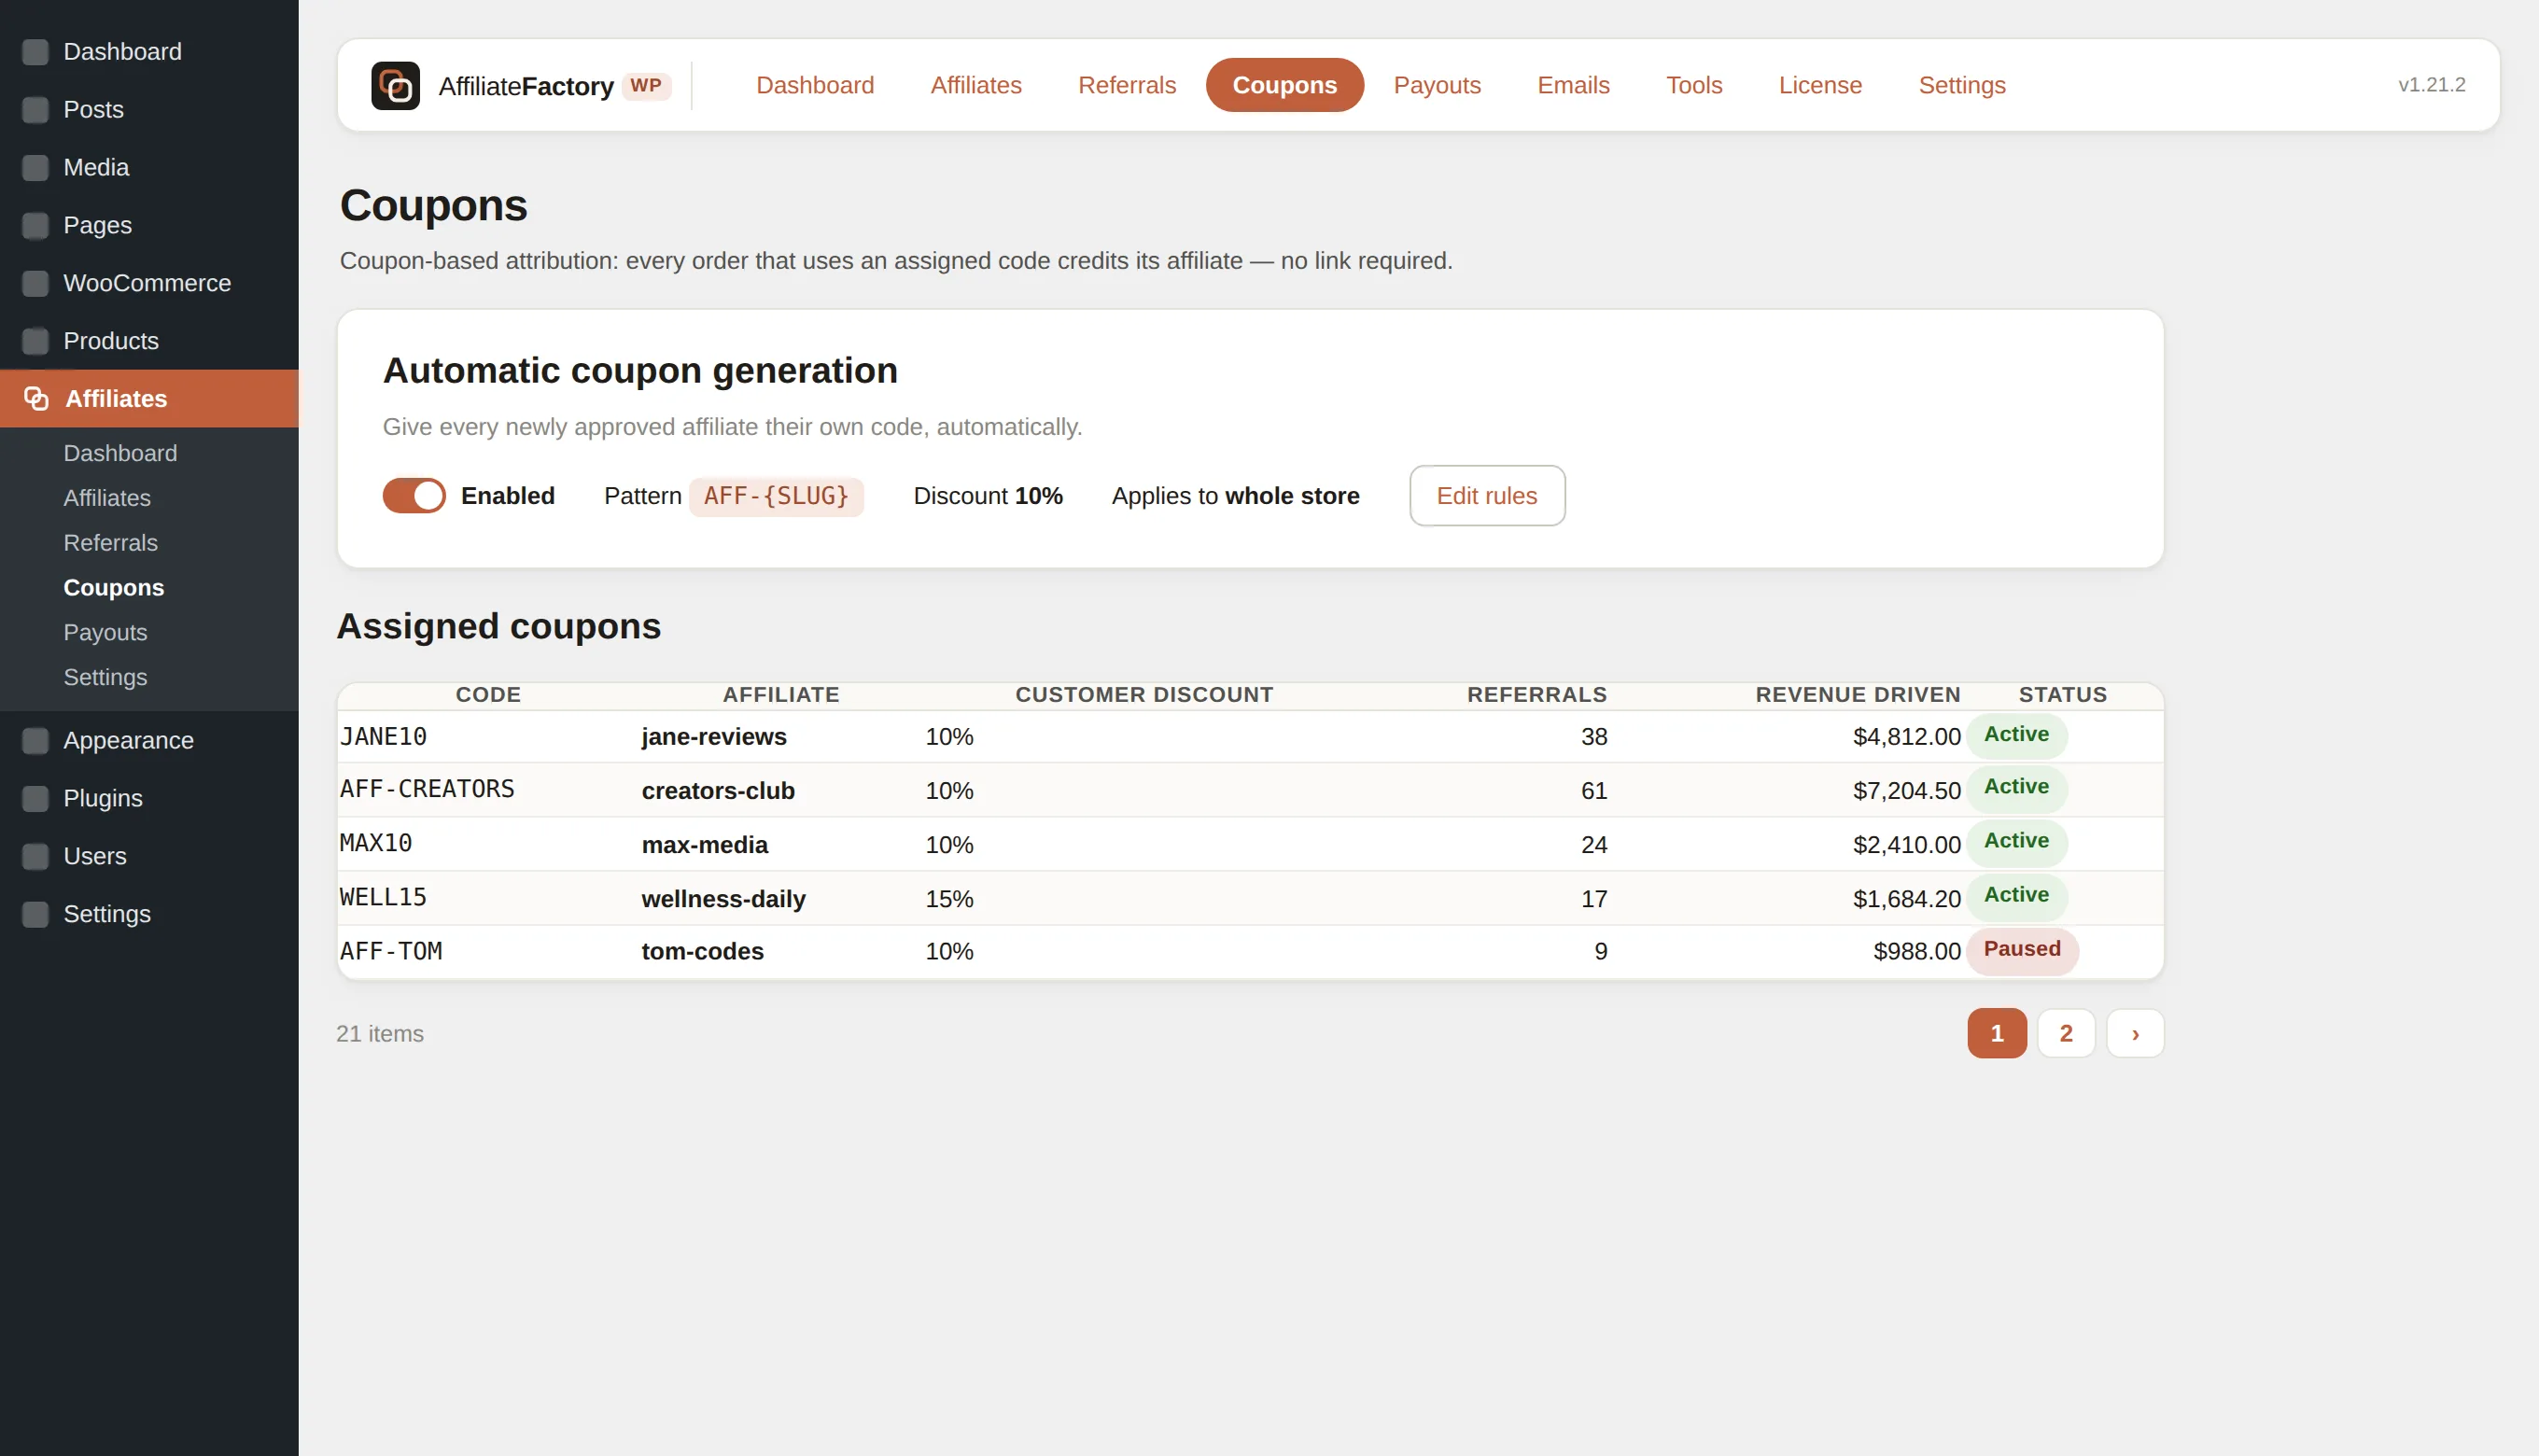Image resolution: width=2539 pixels, height=1456 pixels.
Task: Click the Plugins sidebar icon
Action: [x=35, y=799]
